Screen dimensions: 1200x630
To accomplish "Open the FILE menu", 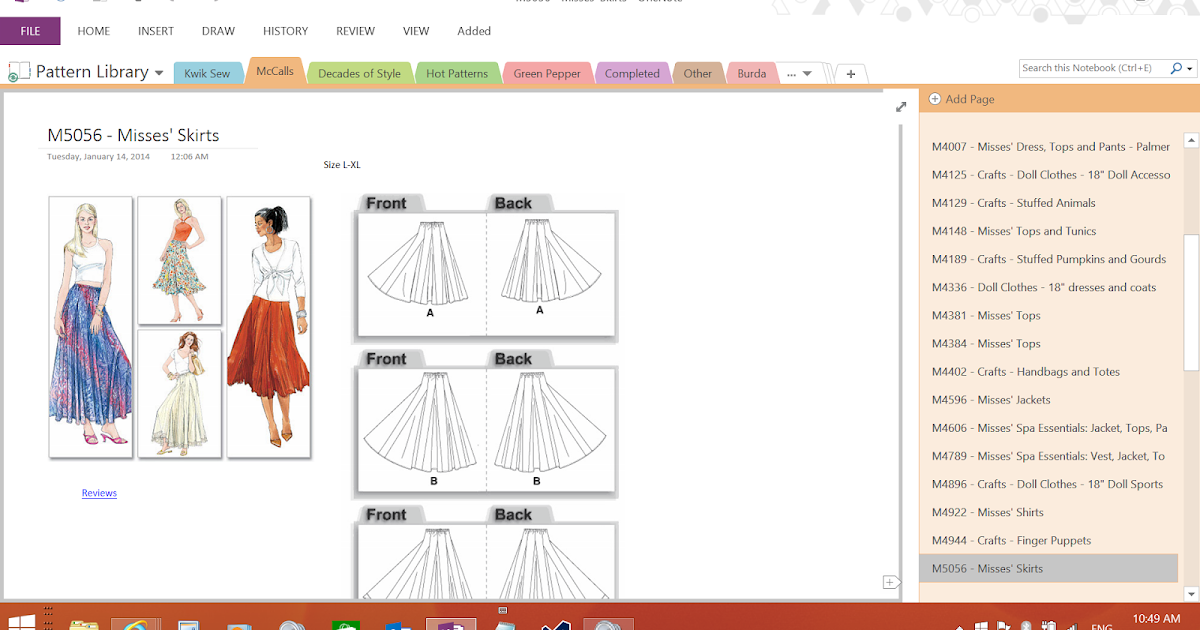I will (30, 31).
